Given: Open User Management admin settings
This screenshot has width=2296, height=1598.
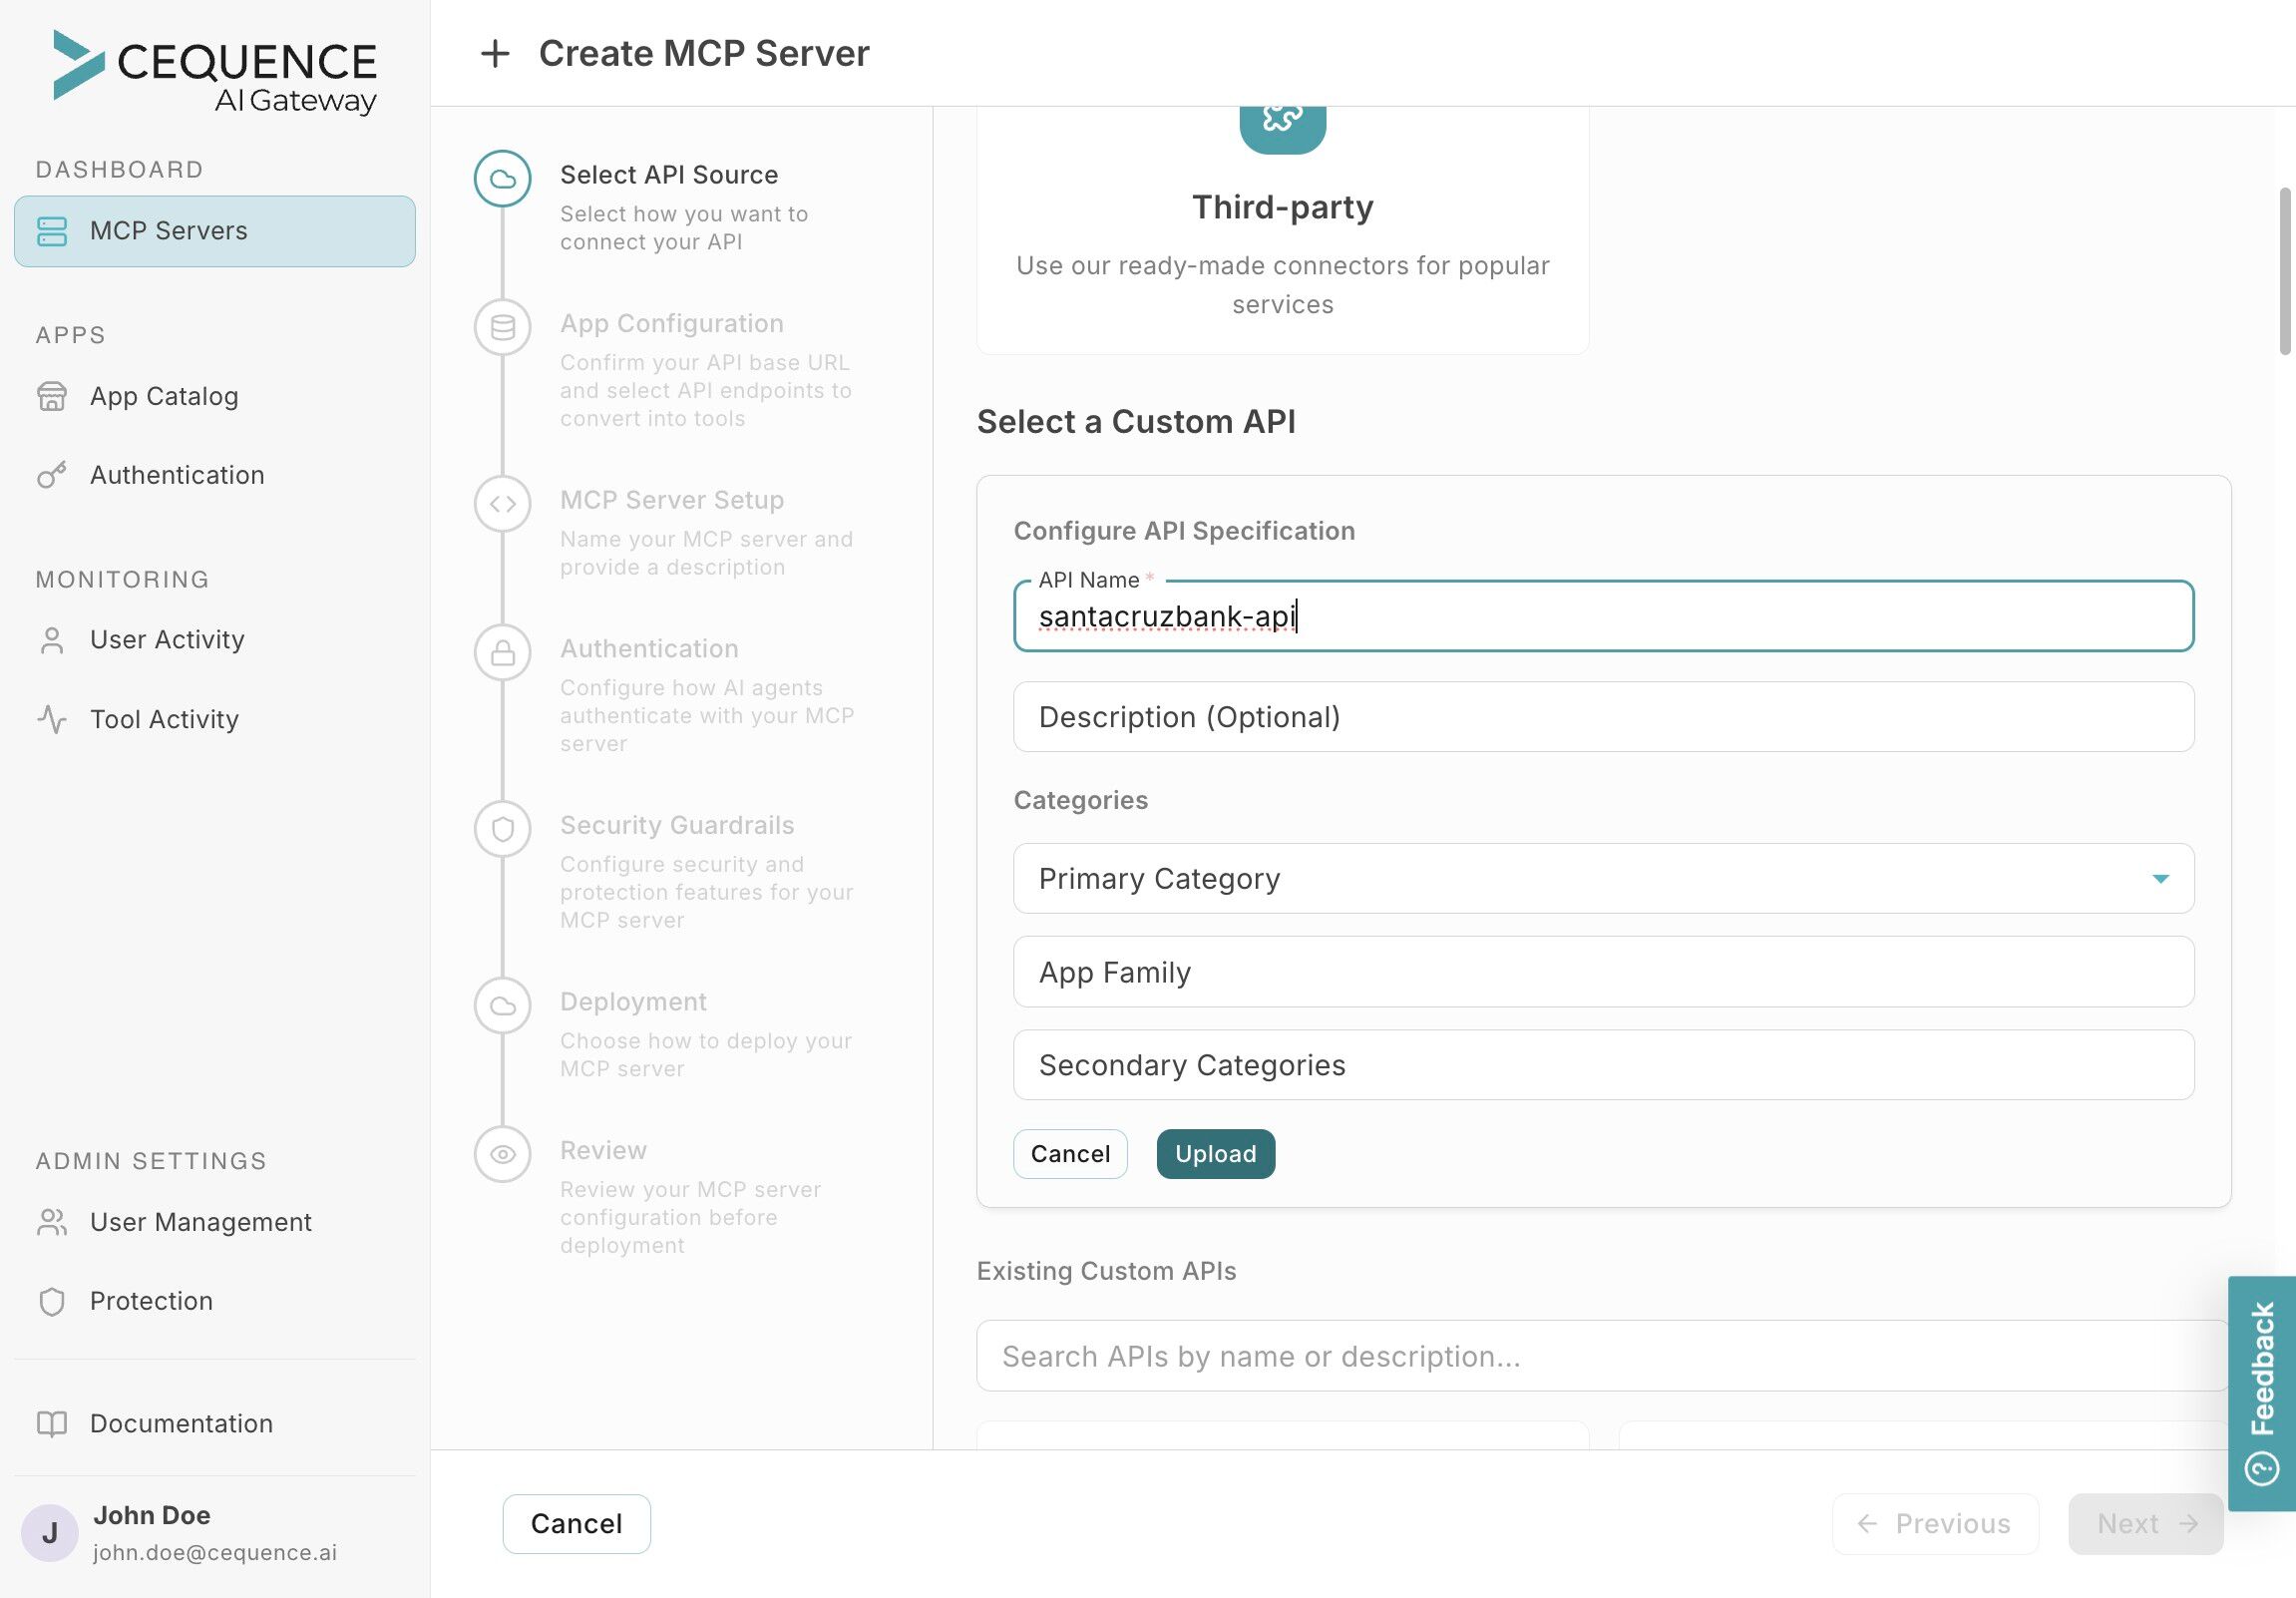Looking at the screenshot, I should (x=200, y=1221).
